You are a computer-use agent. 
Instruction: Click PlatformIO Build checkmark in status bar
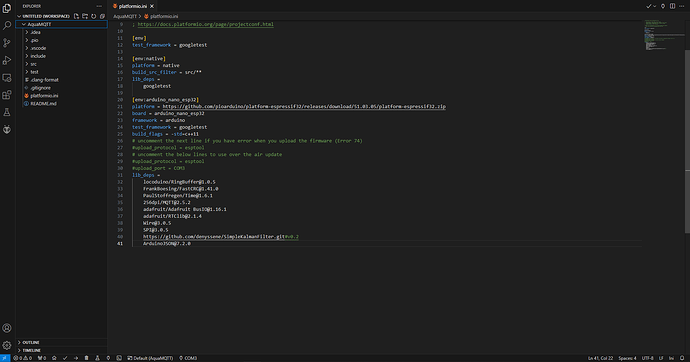coord(65,358)
